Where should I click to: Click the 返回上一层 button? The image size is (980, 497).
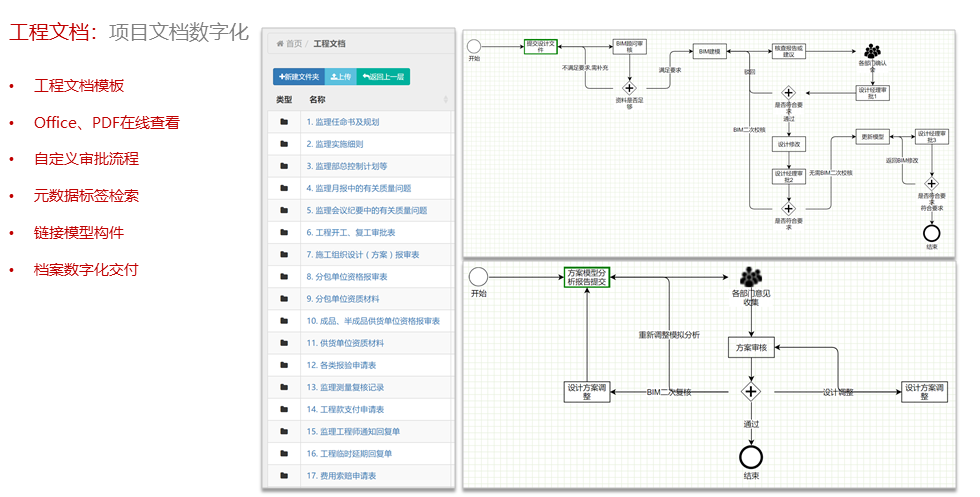[x=383, y=77]
